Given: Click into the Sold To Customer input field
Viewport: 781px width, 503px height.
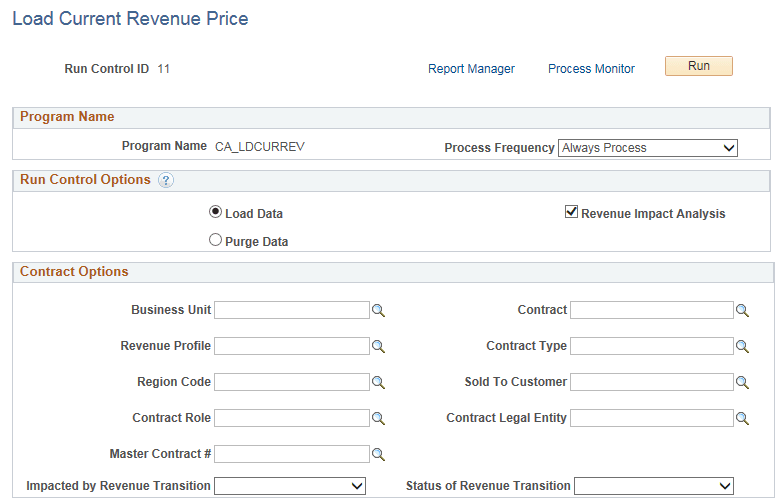Looking at the screenshot, I should (x=651, y=382).
